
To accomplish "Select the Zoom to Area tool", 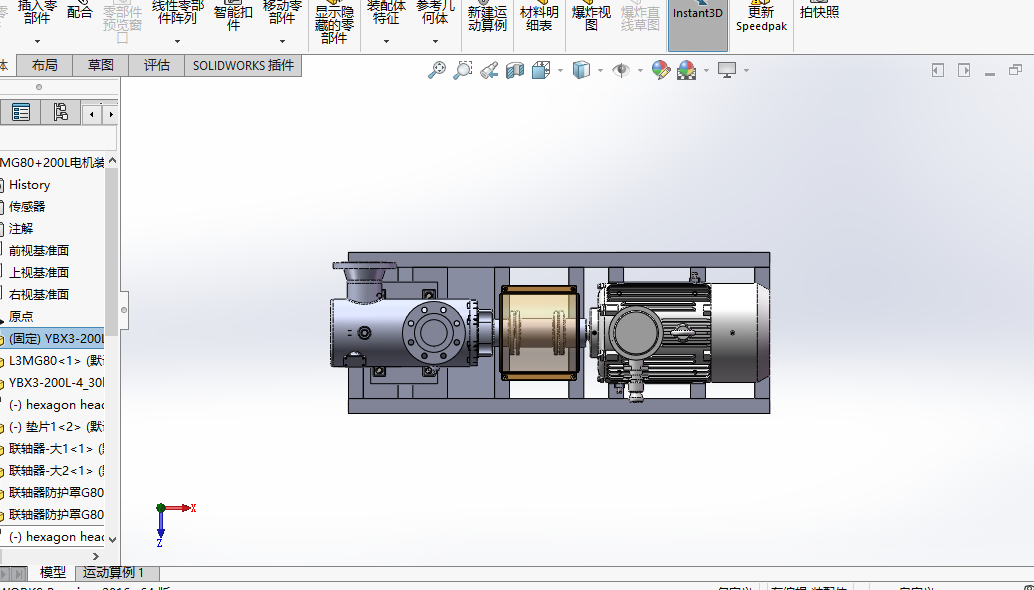I will pyautogui.click(x=462, y=70).
